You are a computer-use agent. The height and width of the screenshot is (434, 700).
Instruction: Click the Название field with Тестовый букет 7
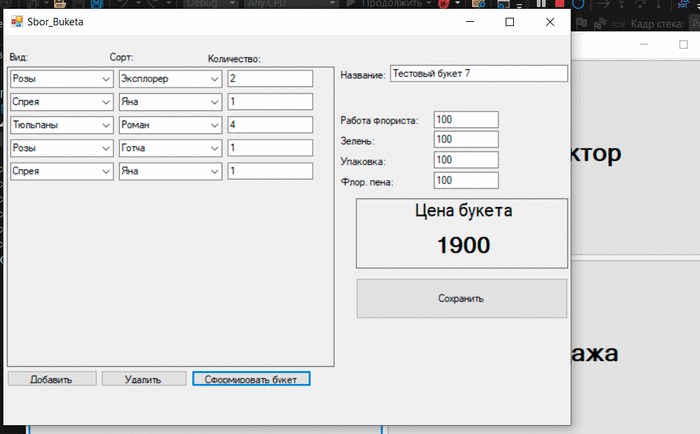[x=479, y=74]
